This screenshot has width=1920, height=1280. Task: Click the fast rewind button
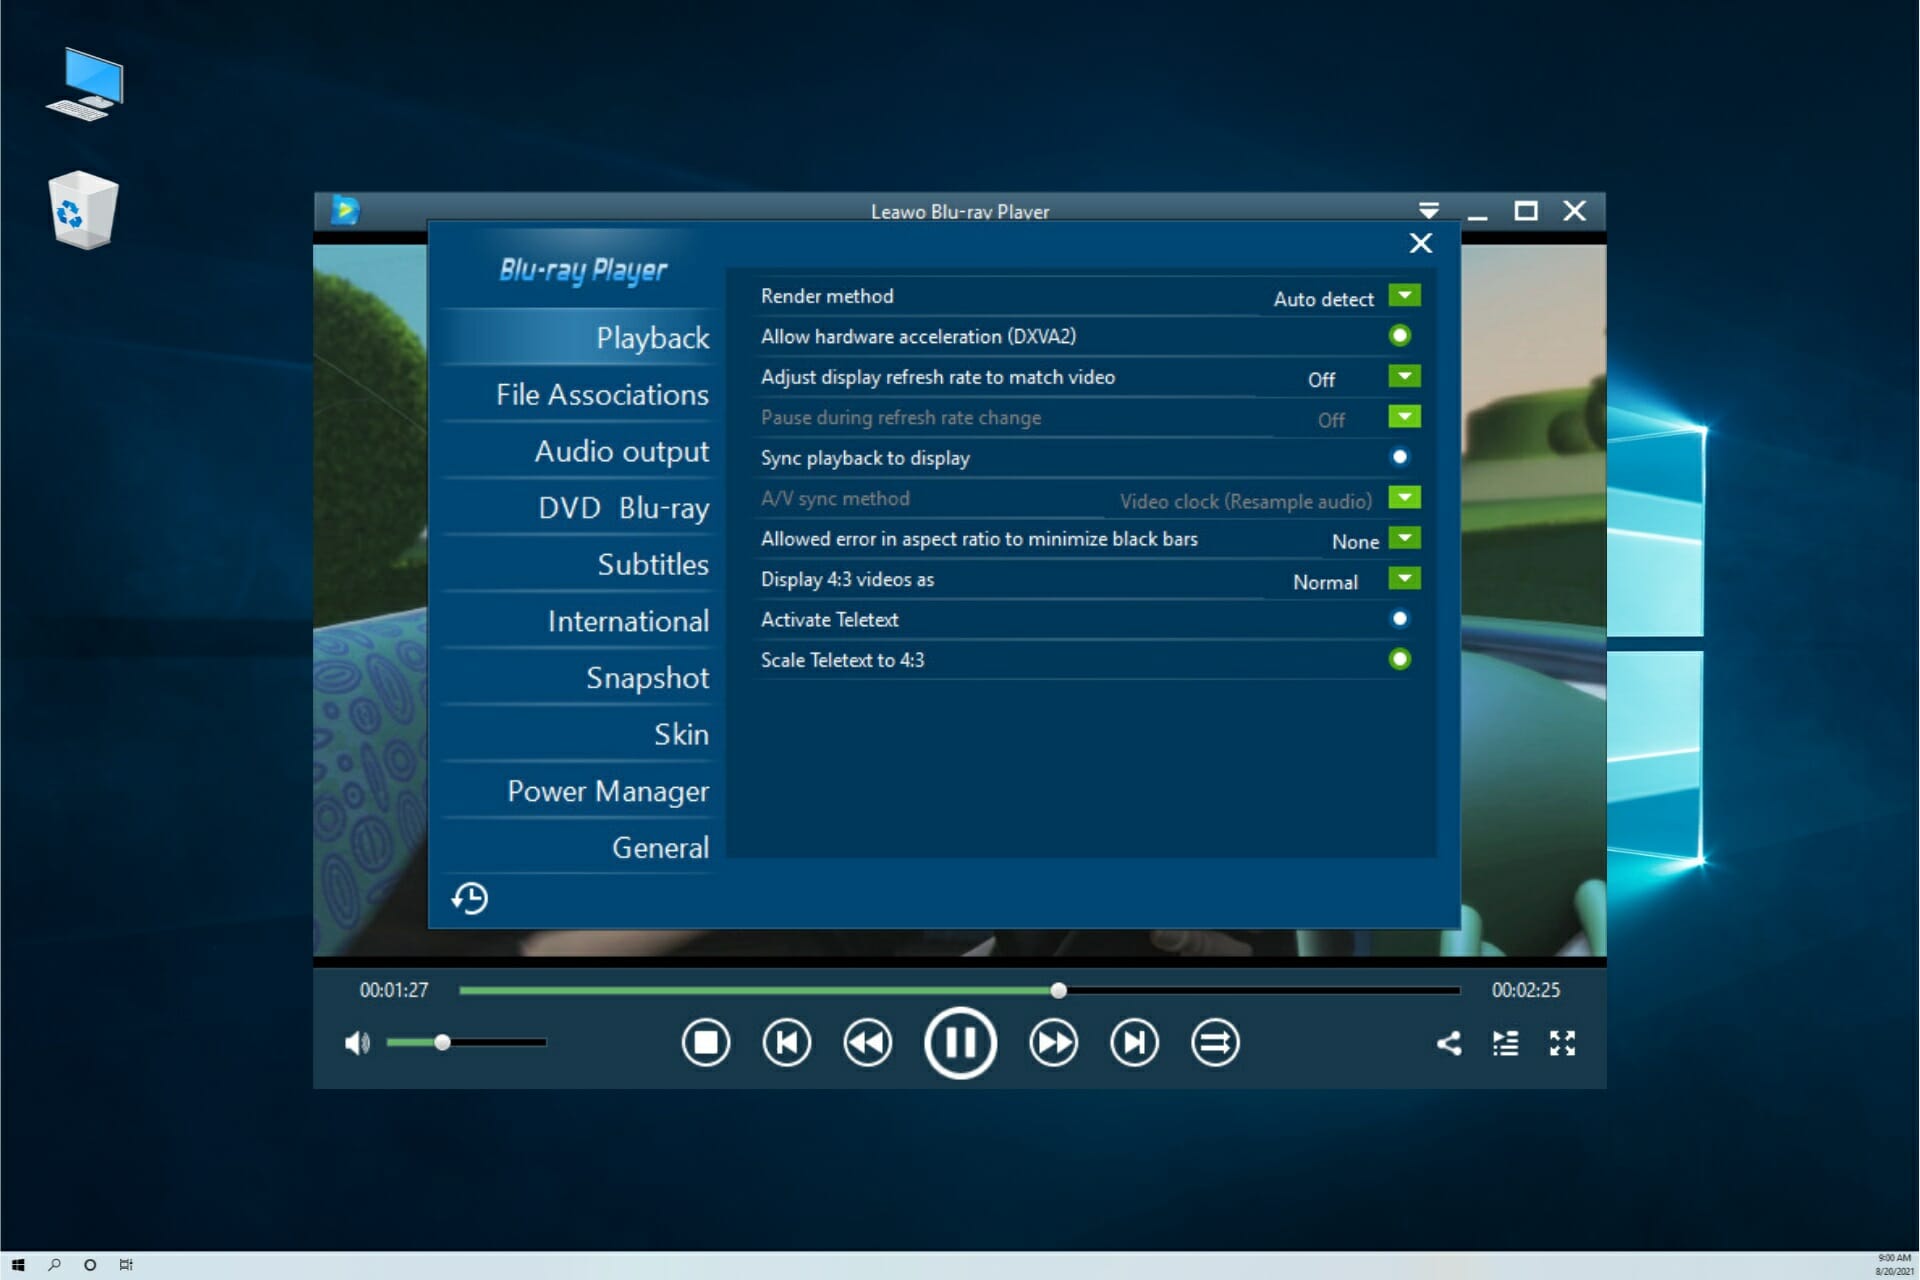coord(870,1041)
